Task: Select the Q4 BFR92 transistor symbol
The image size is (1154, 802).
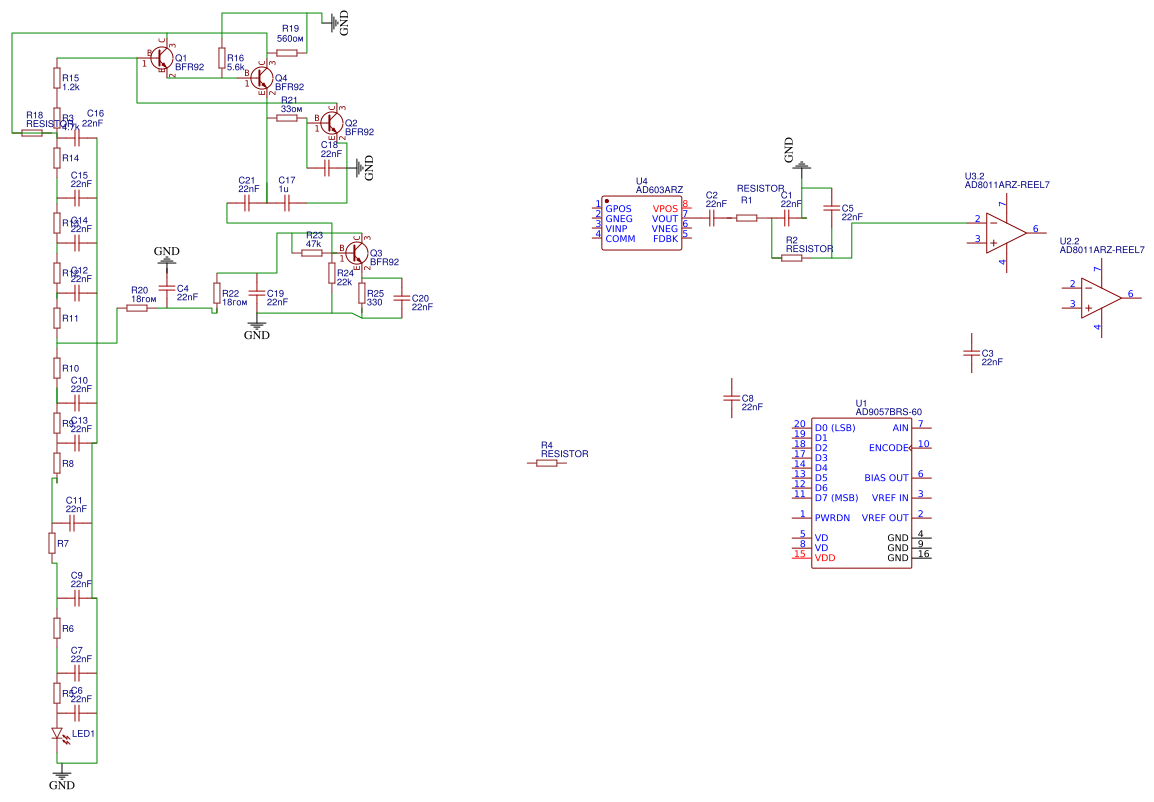Action: pyautogui.click(x=261, y=78)
